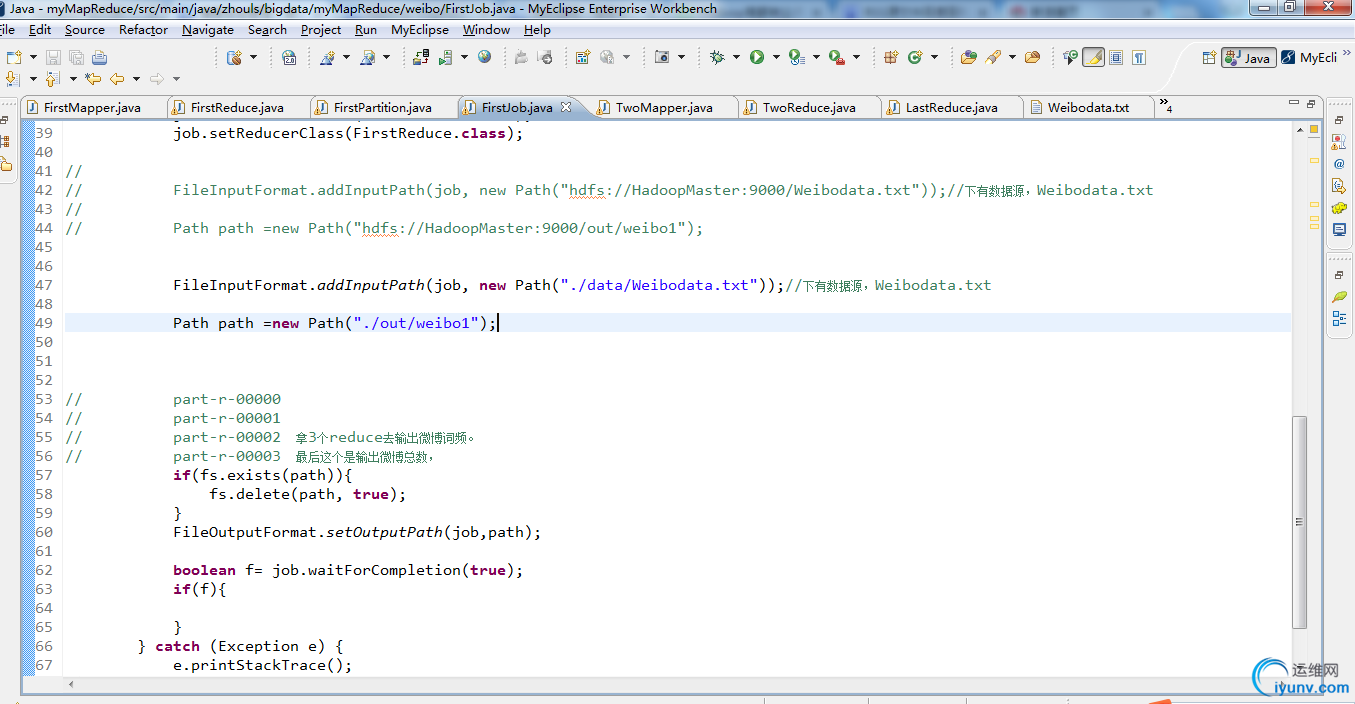
Task: Switch to LastReduce.java tab
Action: click(951, 107)
